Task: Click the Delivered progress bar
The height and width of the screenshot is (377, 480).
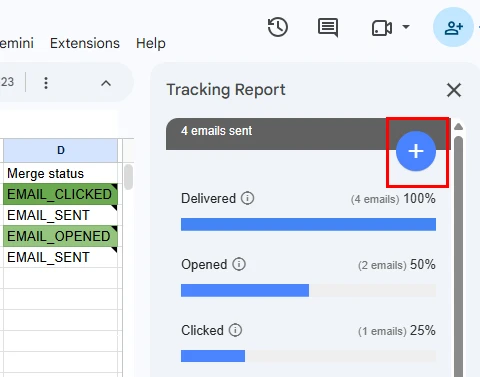Action: point(308,224)
